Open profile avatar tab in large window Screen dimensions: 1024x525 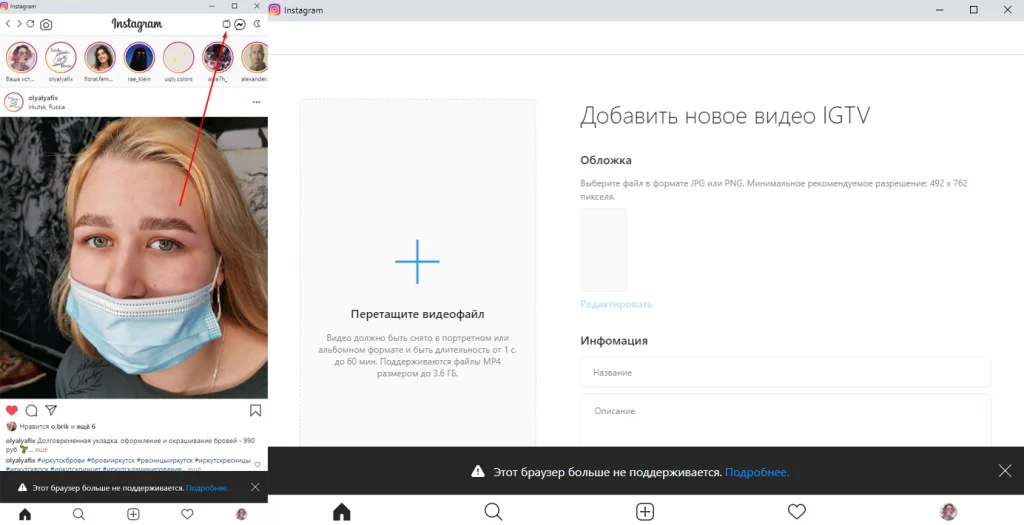pos(948,511)
